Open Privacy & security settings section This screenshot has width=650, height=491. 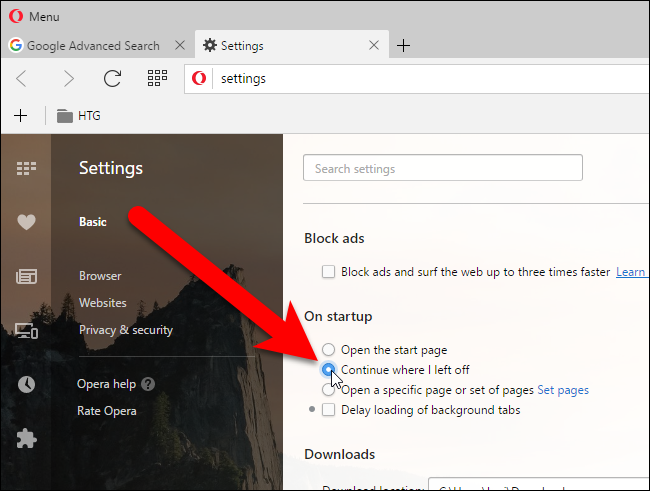point(126,330)
